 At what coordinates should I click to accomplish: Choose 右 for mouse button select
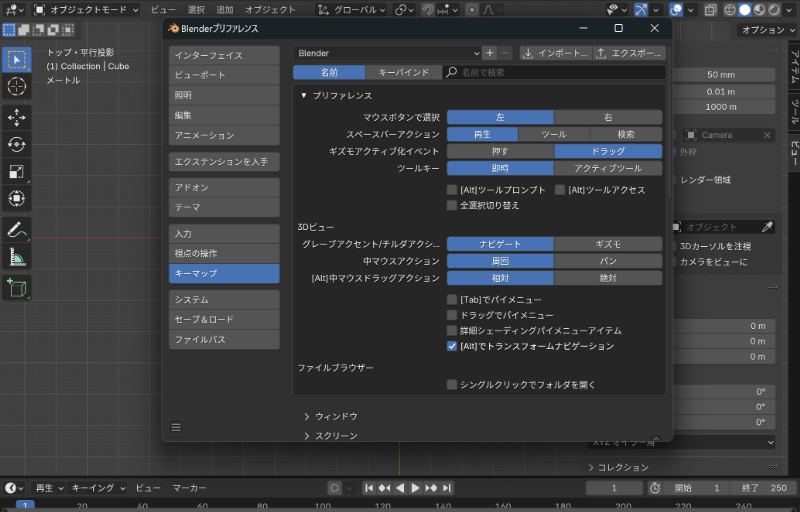coord(608,117)
